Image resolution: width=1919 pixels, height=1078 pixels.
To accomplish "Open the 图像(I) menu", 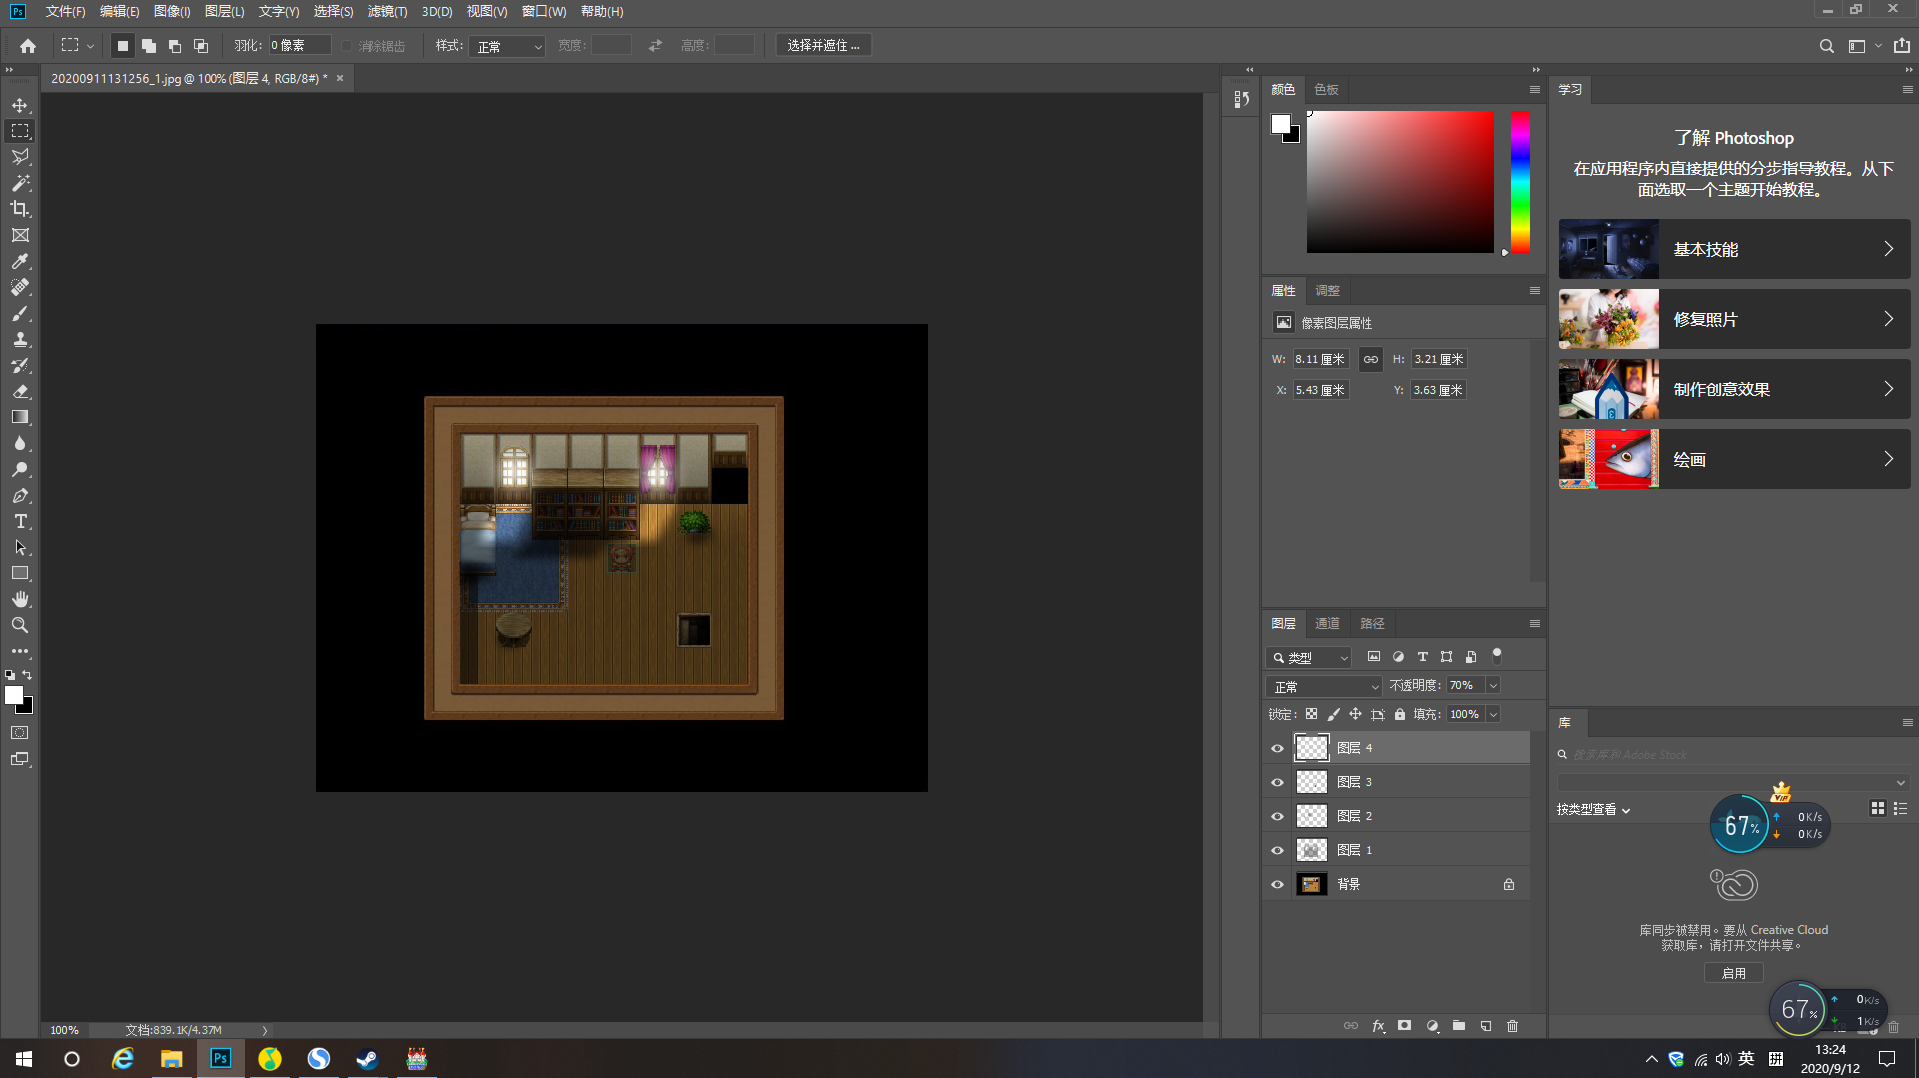I will pos(172,11).
